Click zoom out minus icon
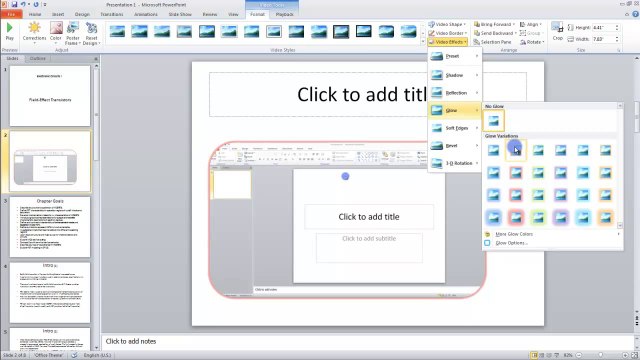Screen dimensions: 640x360 pyautogui.click(x=579, y=355)
